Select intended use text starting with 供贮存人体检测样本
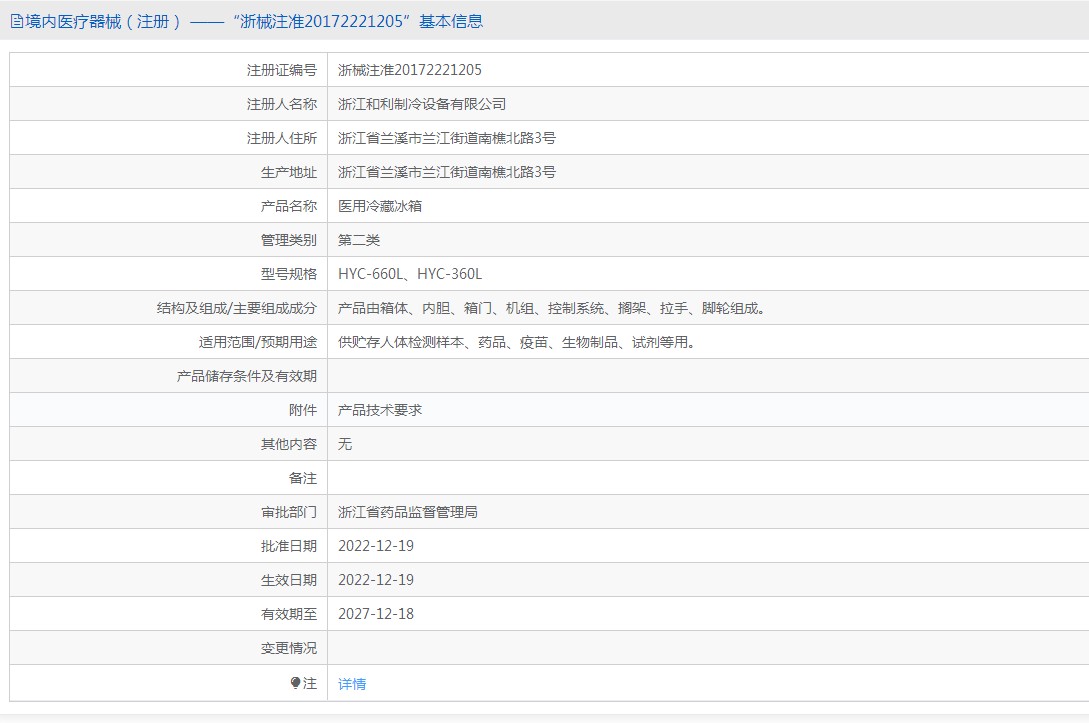Viewport: 1089px width, 723px height. click(517, 342)
